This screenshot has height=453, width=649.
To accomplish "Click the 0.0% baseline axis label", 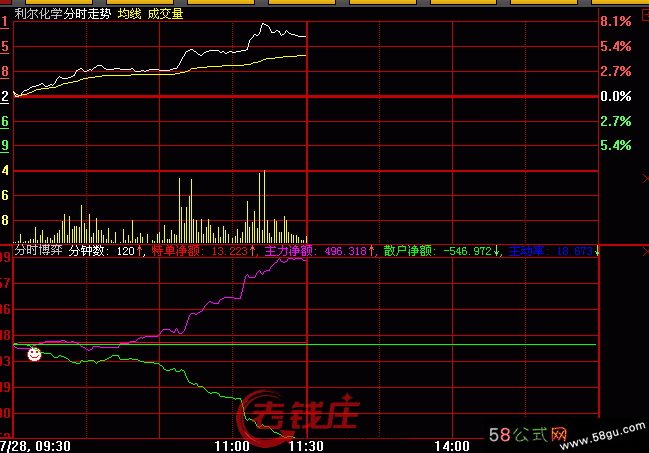I will click(615, 96).
